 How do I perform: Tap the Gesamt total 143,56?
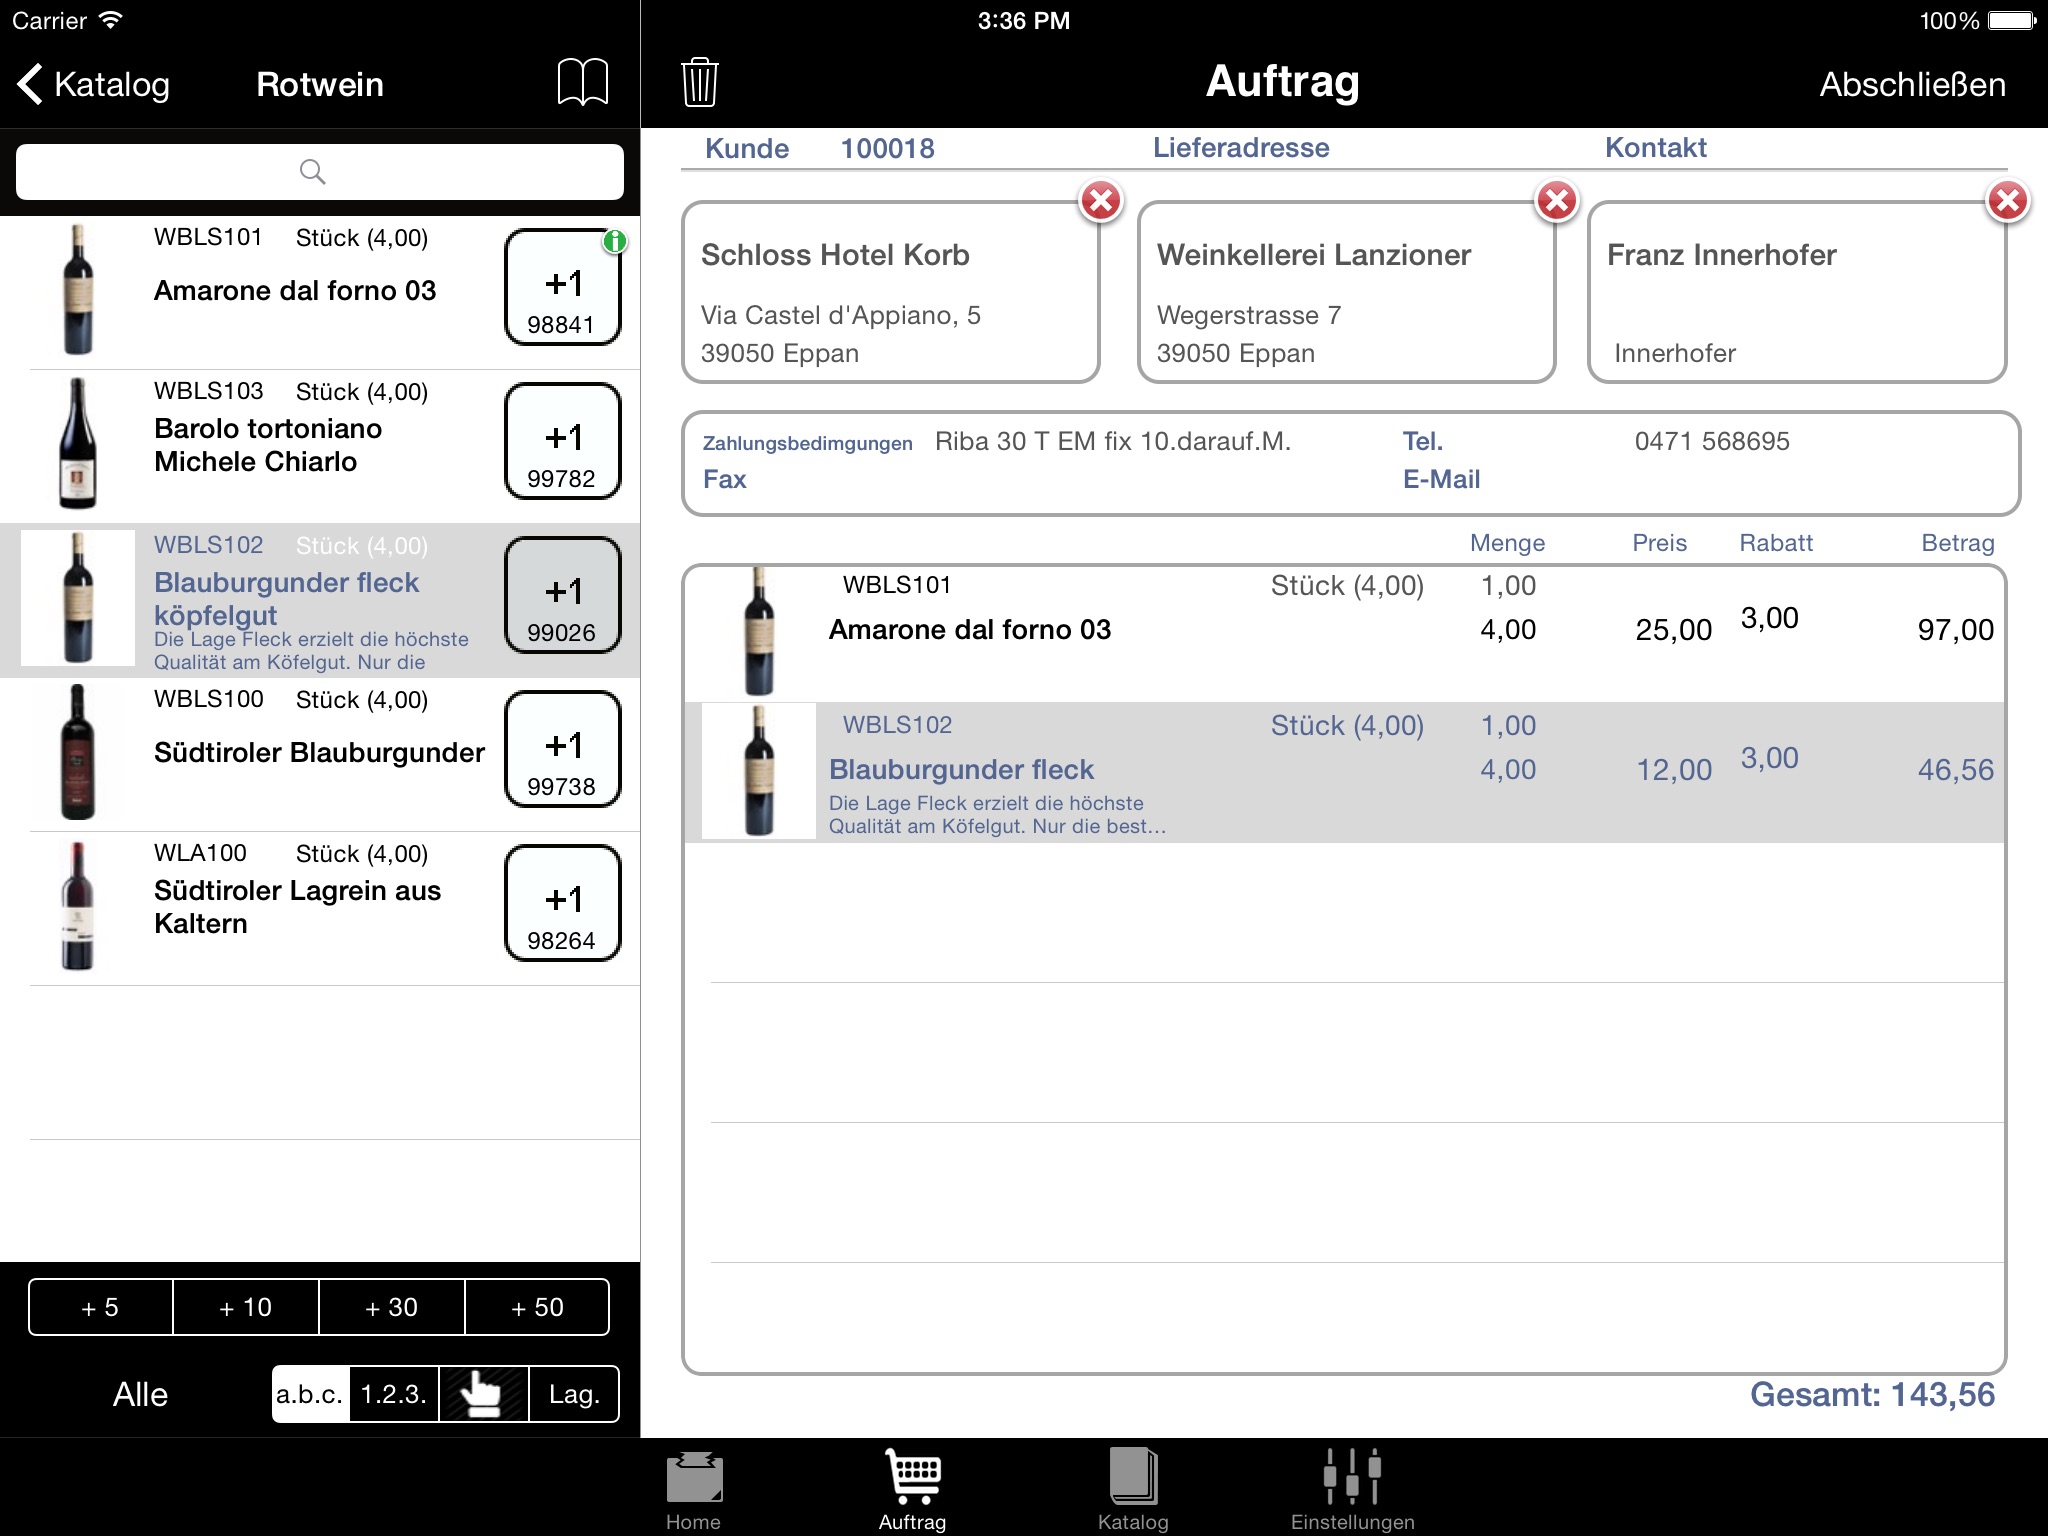(x=1872, y=1394)
